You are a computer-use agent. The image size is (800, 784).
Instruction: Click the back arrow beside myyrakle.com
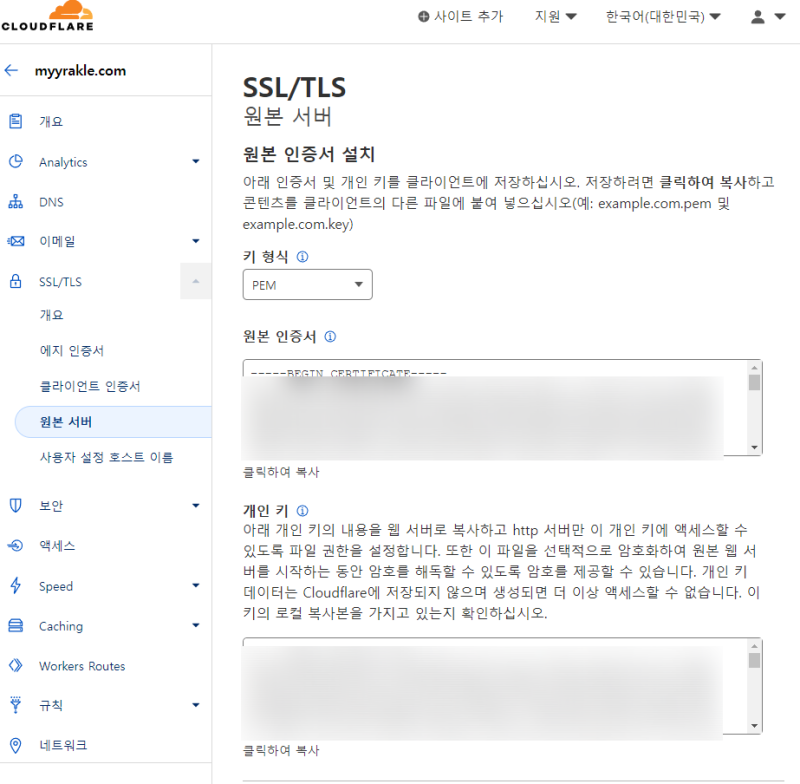click(12, 71)
